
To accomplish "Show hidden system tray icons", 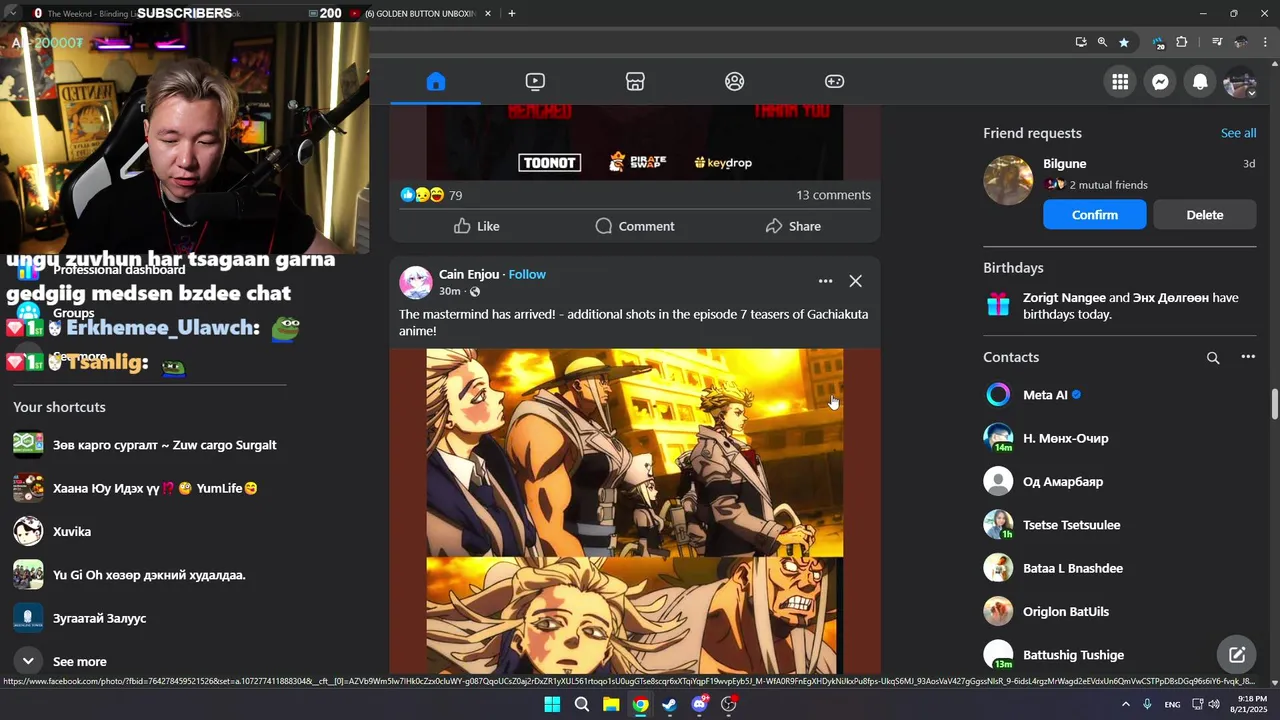I will [1126, 705].
